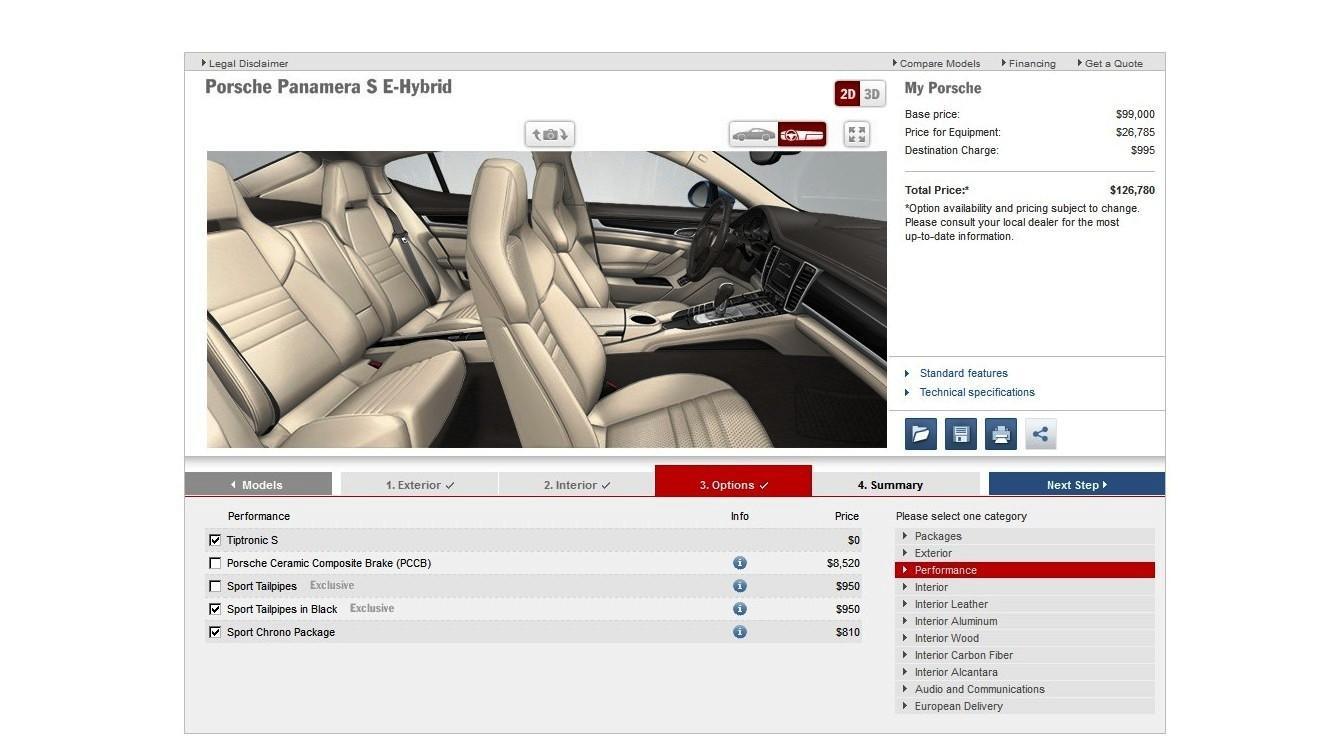1326x742 pixels.
Task: Open the 2. Interior step tab
Action: [x=577, y=484]
